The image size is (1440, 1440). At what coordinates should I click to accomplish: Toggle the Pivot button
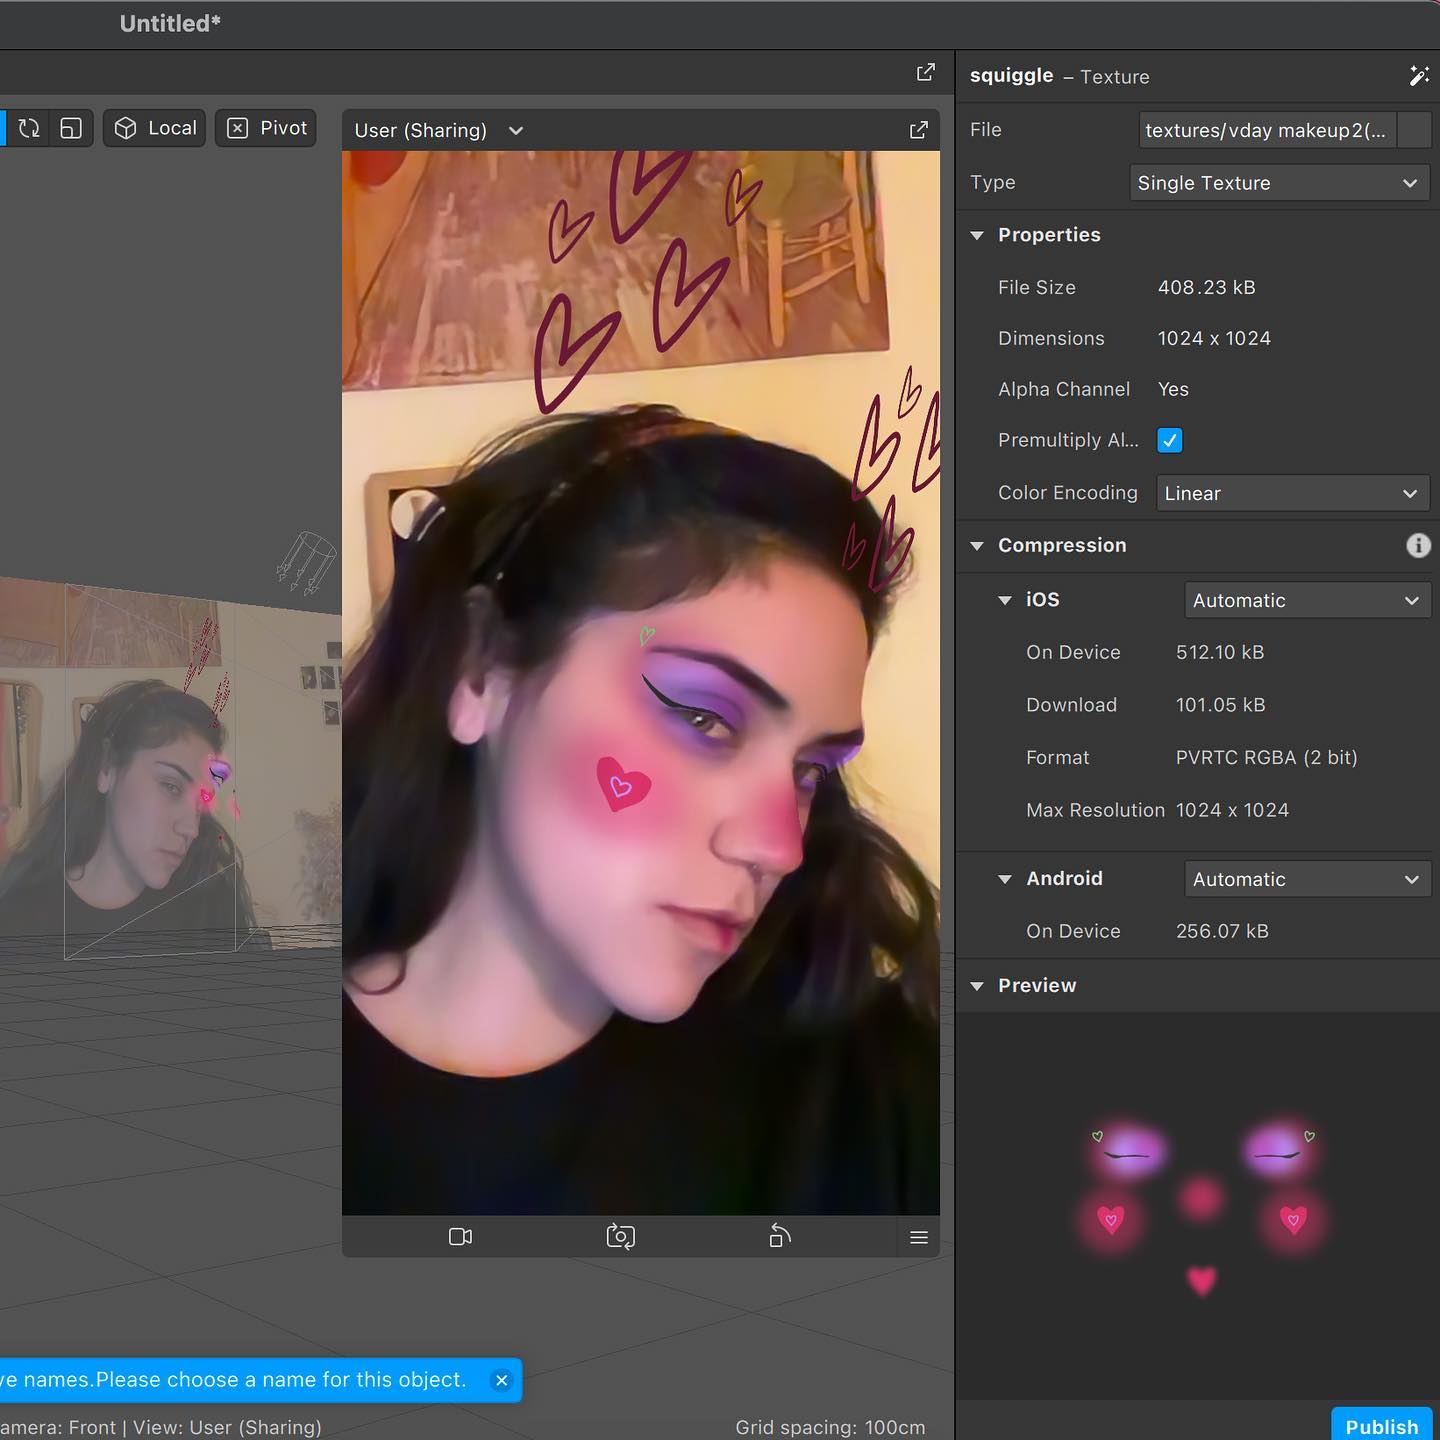click(x=266, y=128)
